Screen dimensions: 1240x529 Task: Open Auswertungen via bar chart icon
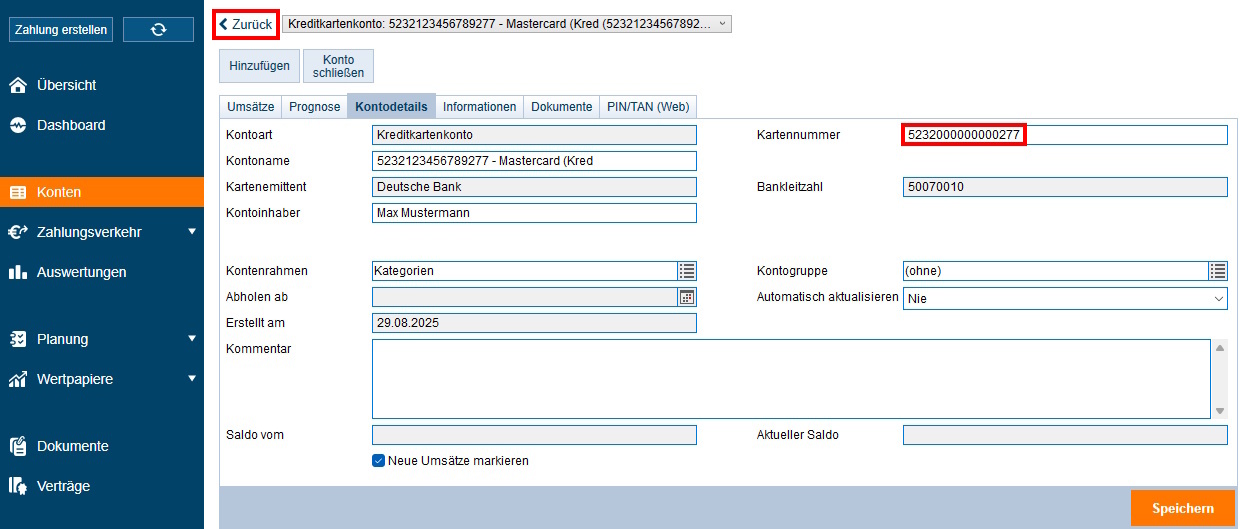point(18,272)
